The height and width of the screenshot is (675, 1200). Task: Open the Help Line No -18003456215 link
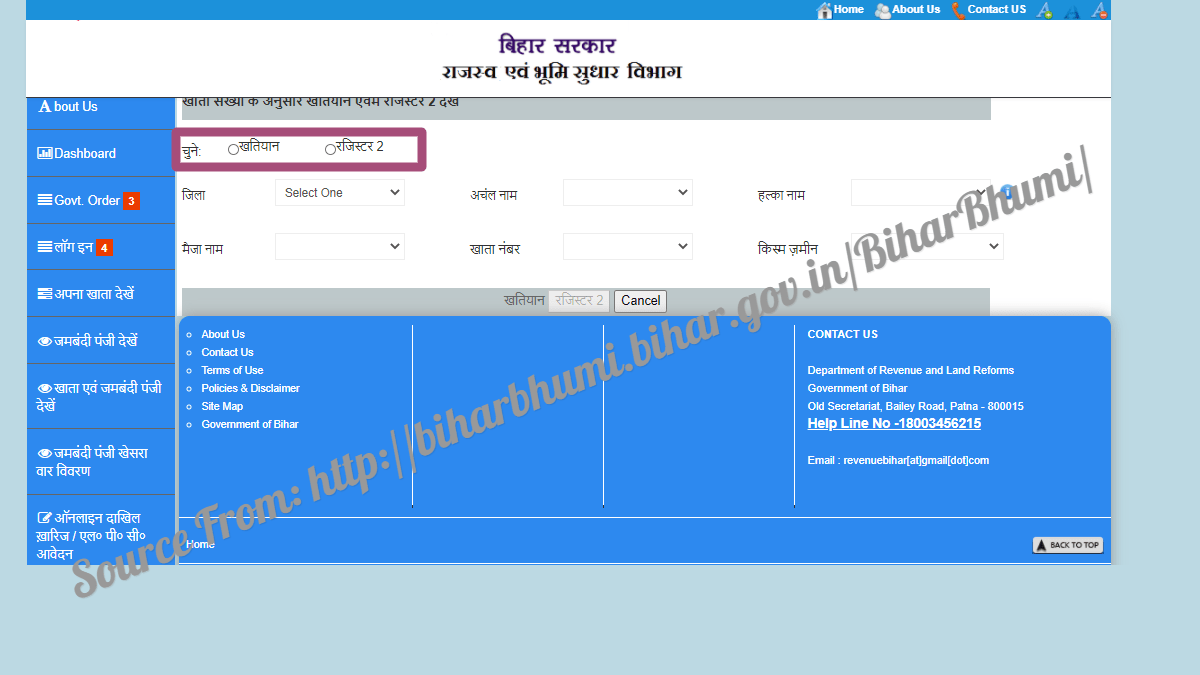[x=894, y=423]
